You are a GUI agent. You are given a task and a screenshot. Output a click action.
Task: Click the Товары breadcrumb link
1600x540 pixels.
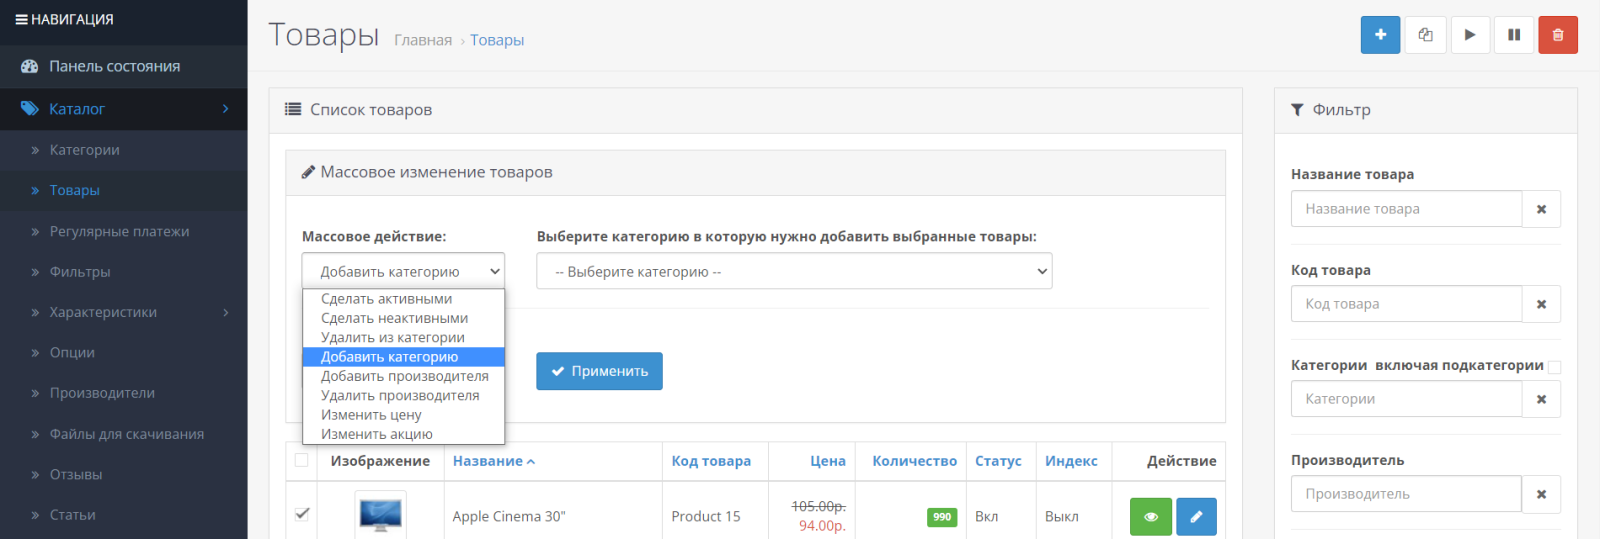click(497, 40)
